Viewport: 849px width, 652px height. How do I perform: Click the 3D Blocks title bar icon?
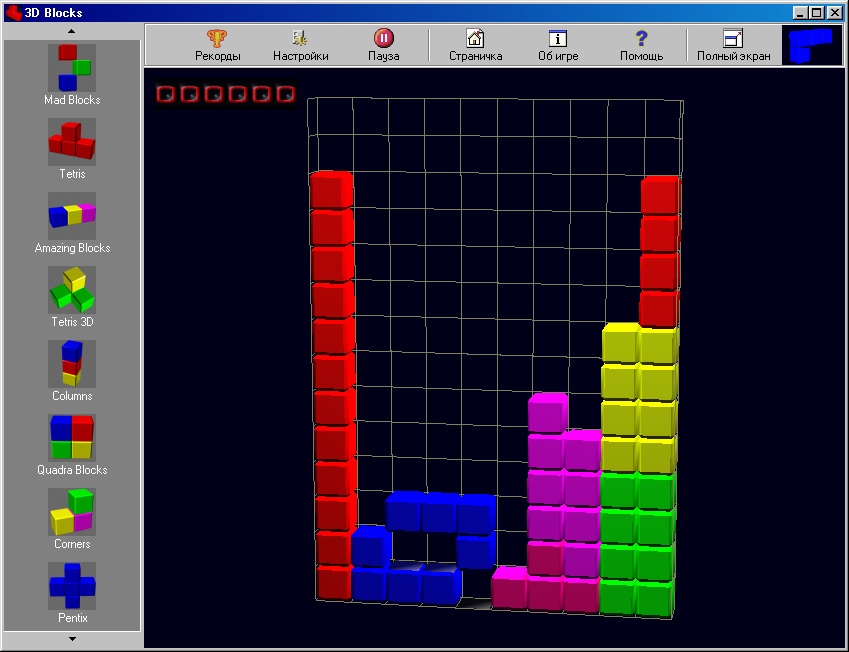14,12
